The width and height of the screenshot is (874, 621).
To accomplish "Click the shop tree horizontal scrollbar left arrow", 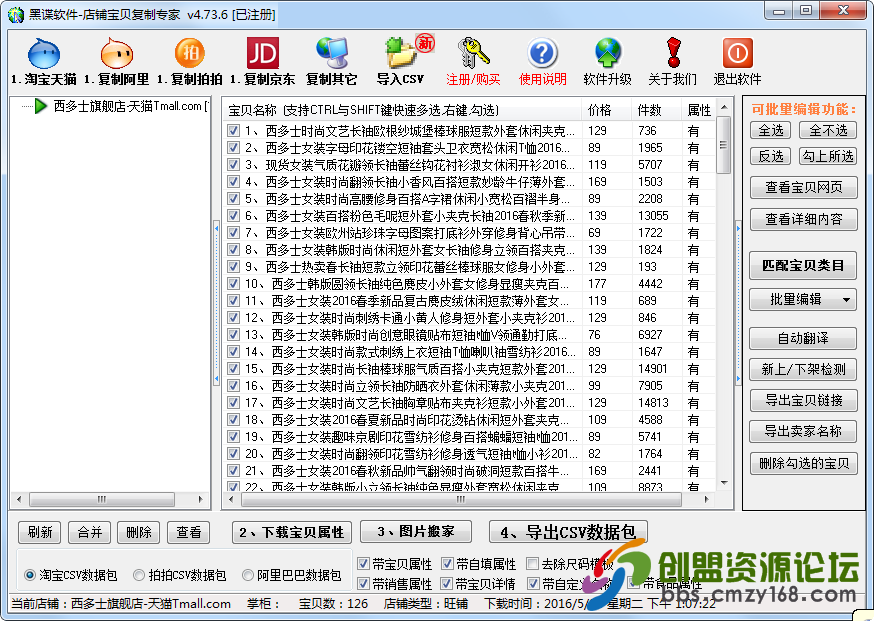I will pyautogui.click(x=19, y=499).
